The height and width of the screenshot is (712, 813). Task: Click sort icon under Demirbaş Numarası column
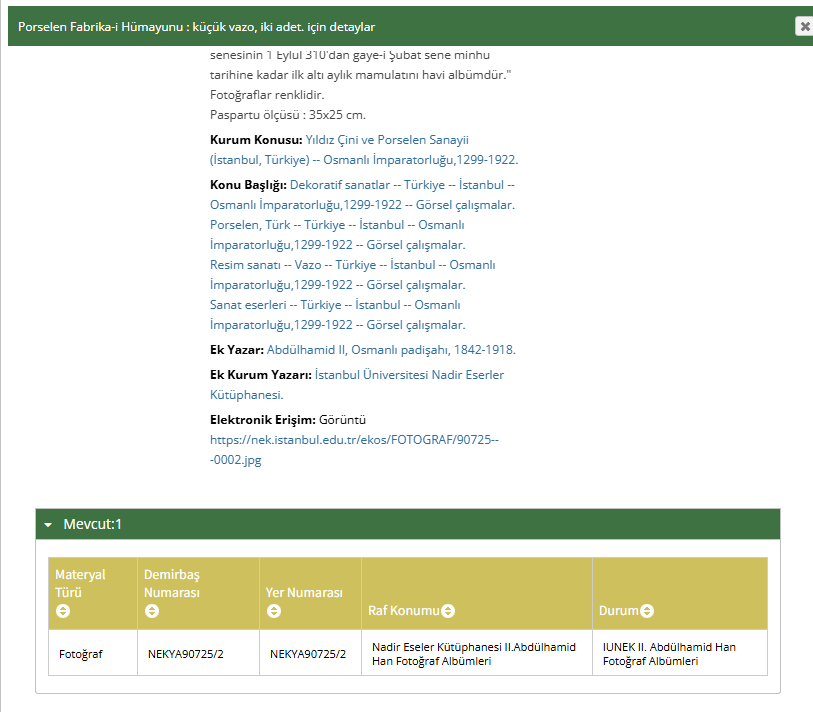point(152,611)
